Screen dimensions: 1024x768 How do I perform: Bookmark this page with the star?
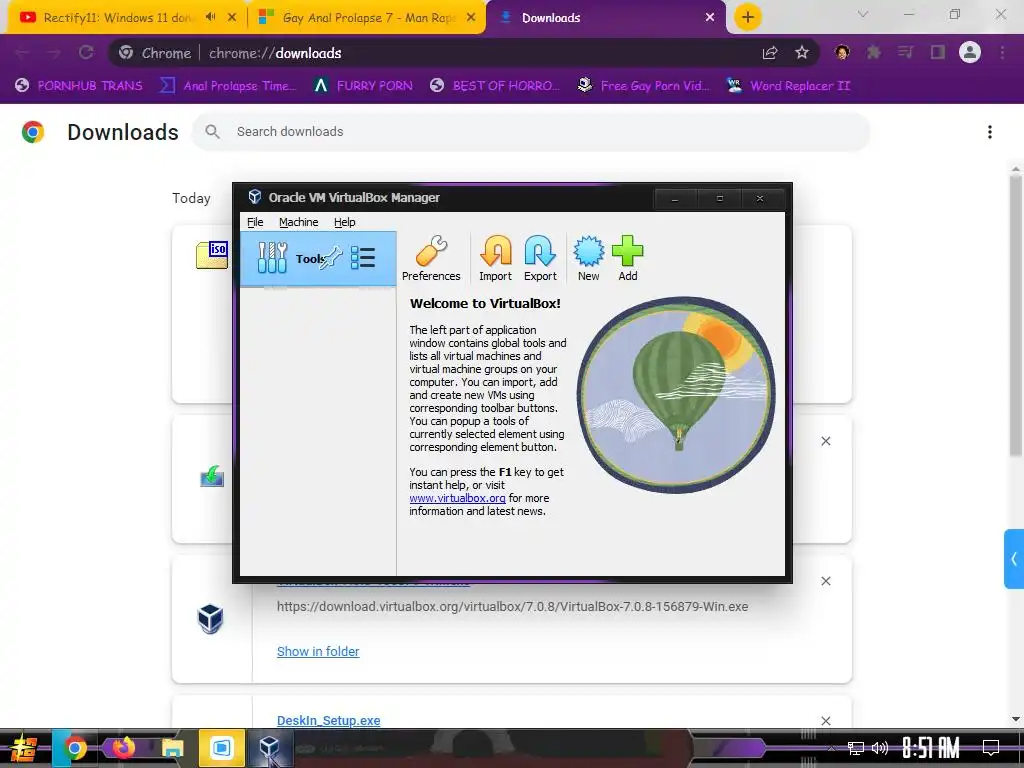click(802, 53)
